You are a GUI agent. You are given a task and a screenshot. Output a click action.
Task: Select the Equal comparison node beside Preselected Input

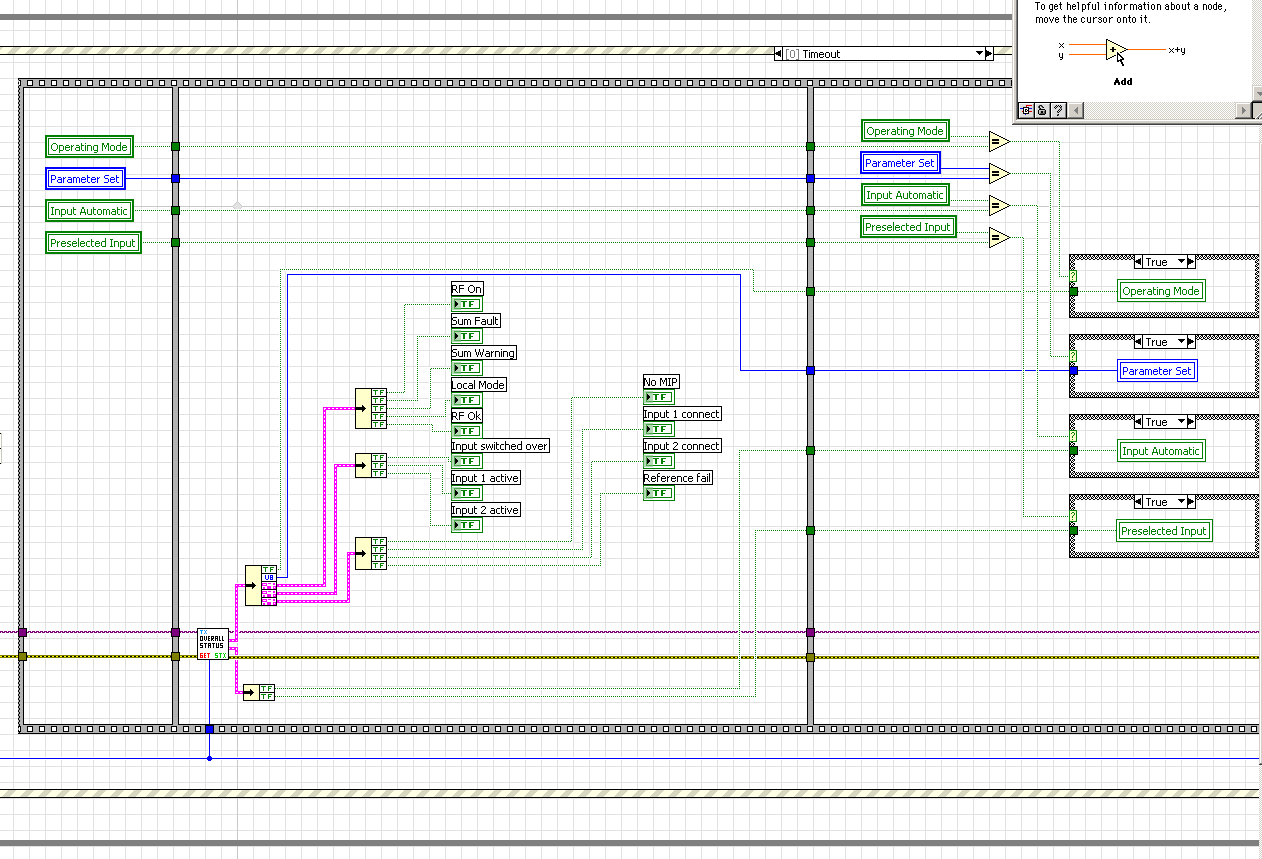pos(998,238)
